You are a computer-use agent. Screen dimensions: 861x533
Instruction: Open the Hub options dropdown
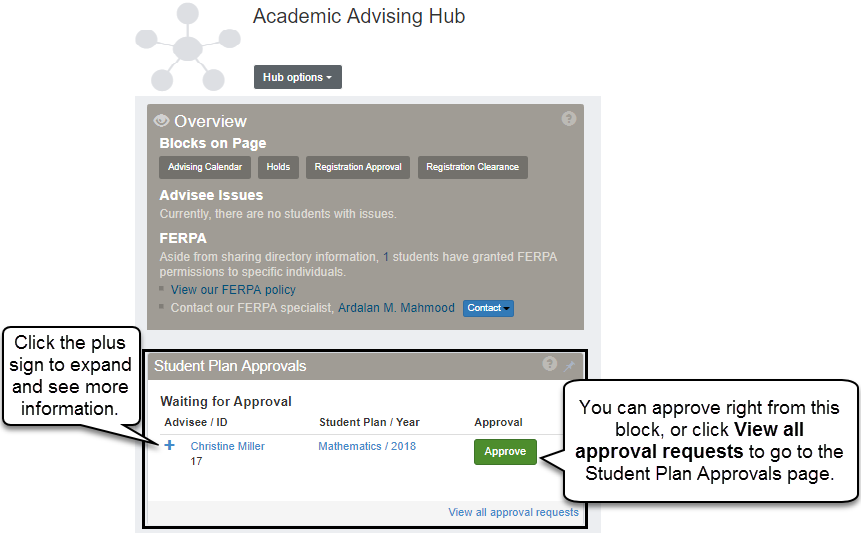coord(298,77)
